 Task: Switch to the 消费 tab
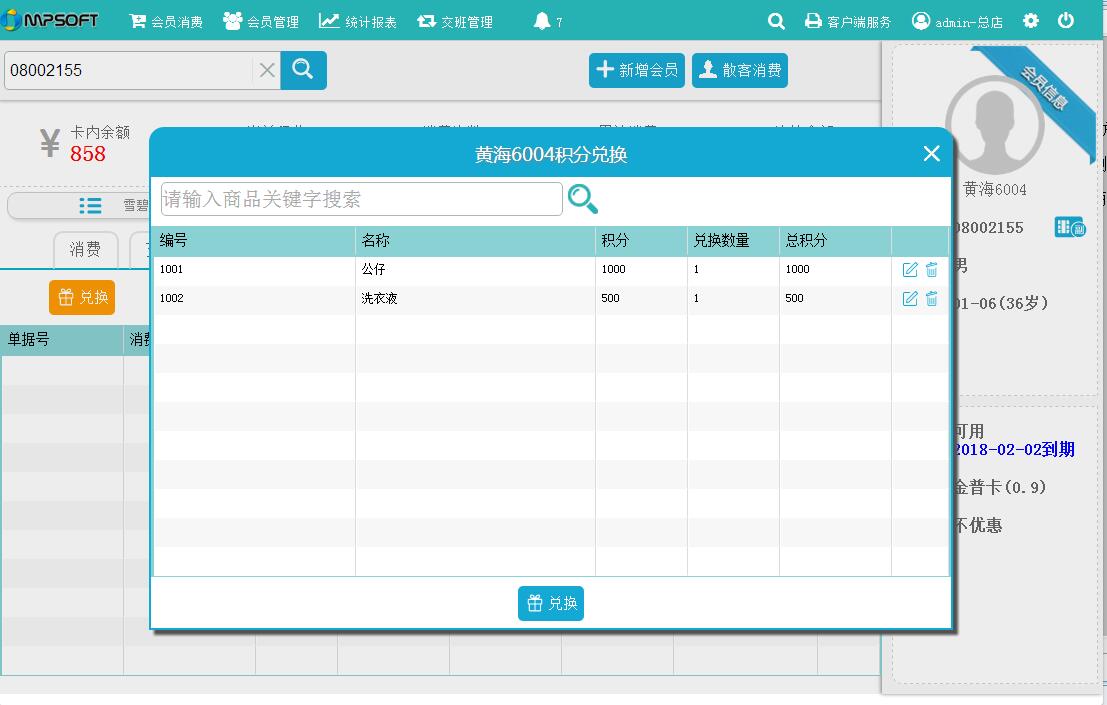click(x=85, y=250)
